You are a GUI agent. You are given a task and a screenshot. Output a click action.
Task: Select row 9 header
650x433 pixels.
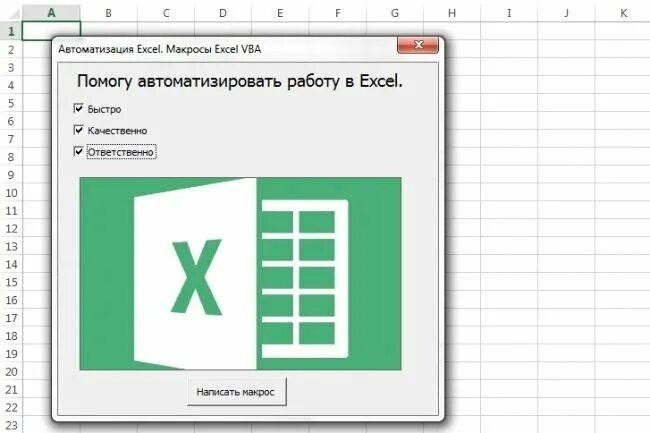[x=11, y=174]
